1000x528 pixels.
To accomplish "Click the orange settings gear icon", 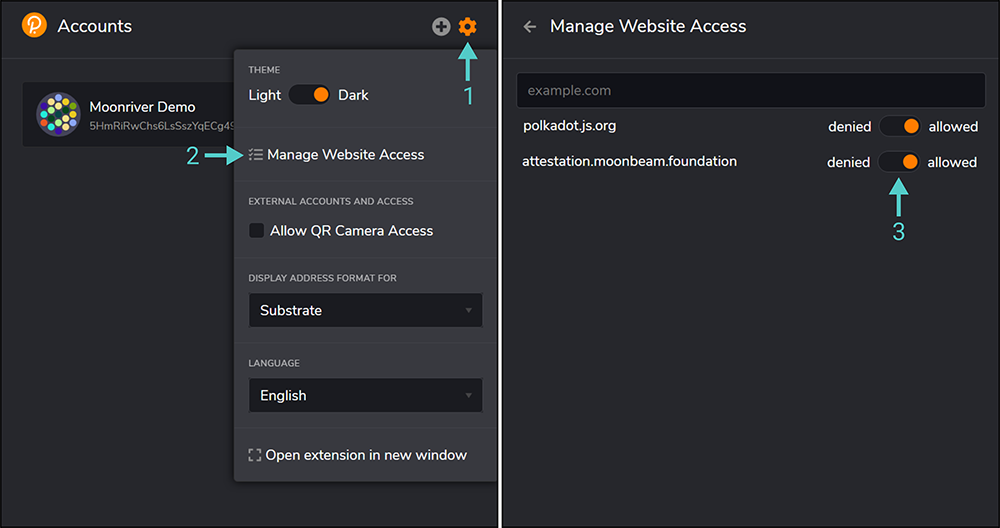I will coord(467,27).
